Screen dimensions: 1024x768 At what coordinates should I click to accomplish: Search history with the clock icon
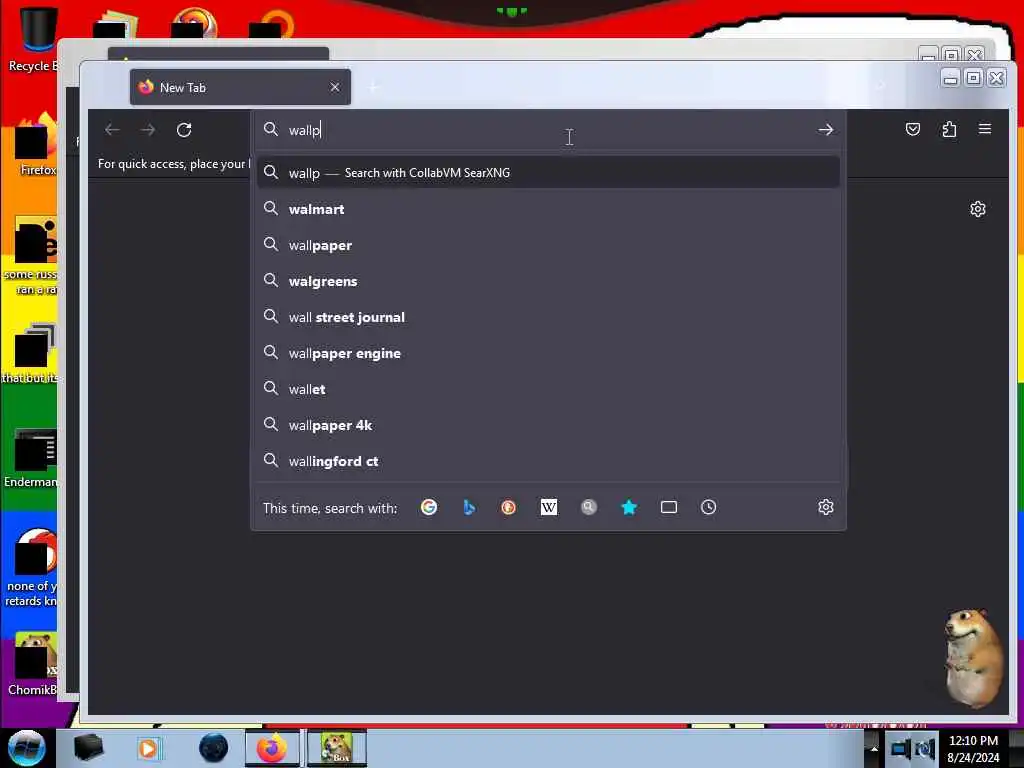pos(709,507)
